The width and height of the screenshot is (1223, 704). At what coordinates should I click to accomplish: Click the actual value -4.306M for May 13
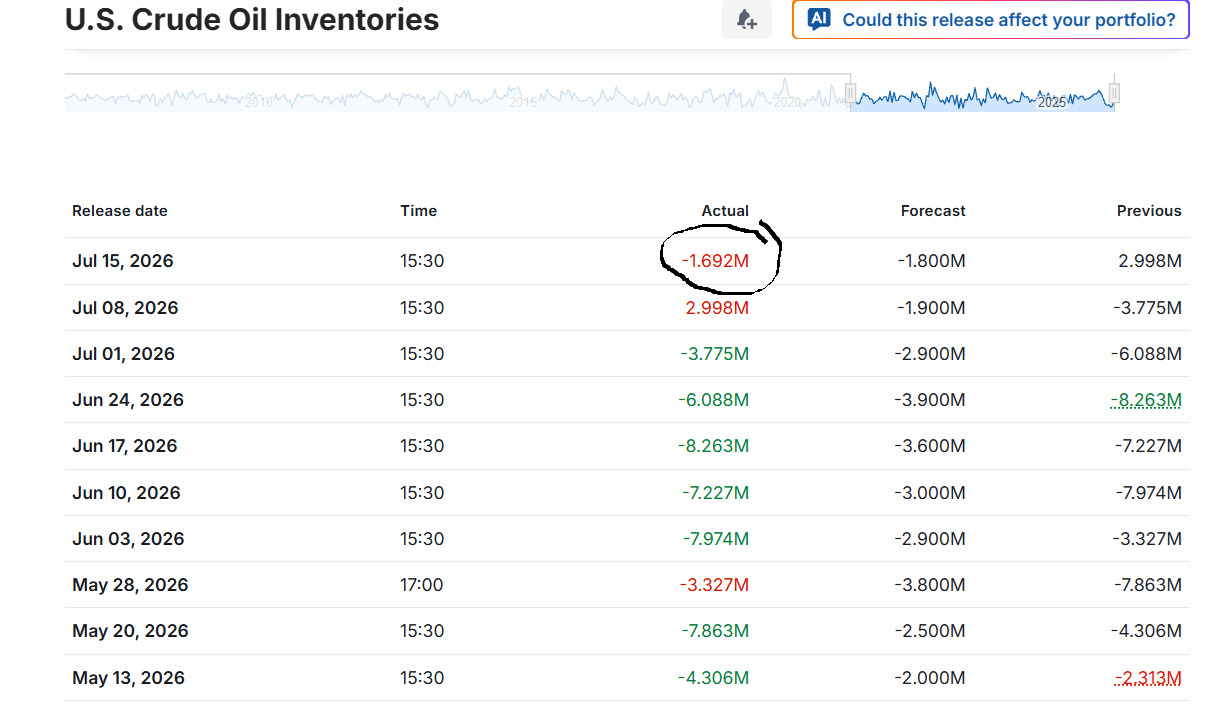[x=713, y=678]
